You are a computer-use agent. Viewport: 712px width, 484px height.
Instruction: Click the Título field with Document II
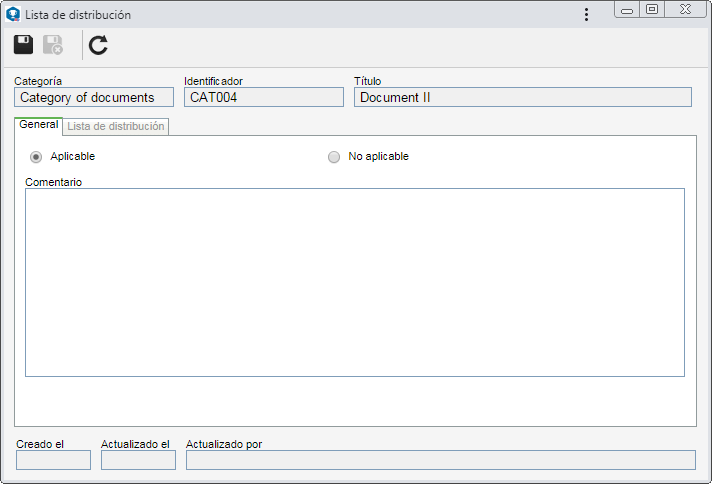pyautogui.click(x=523, y=97)
